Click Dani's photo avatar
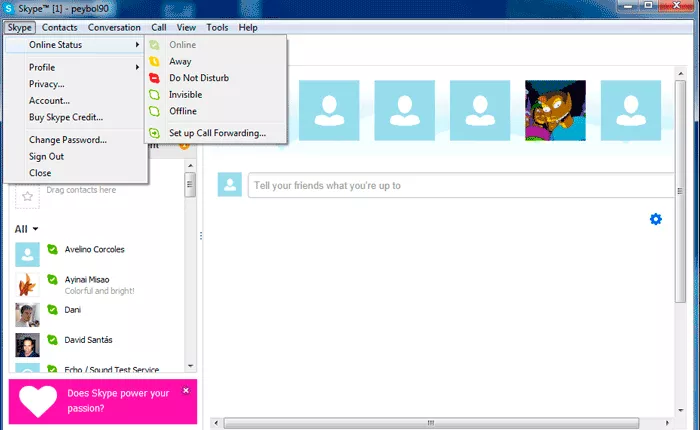Image resolution: width=700 pixels, height=430 pixels. 27,315
